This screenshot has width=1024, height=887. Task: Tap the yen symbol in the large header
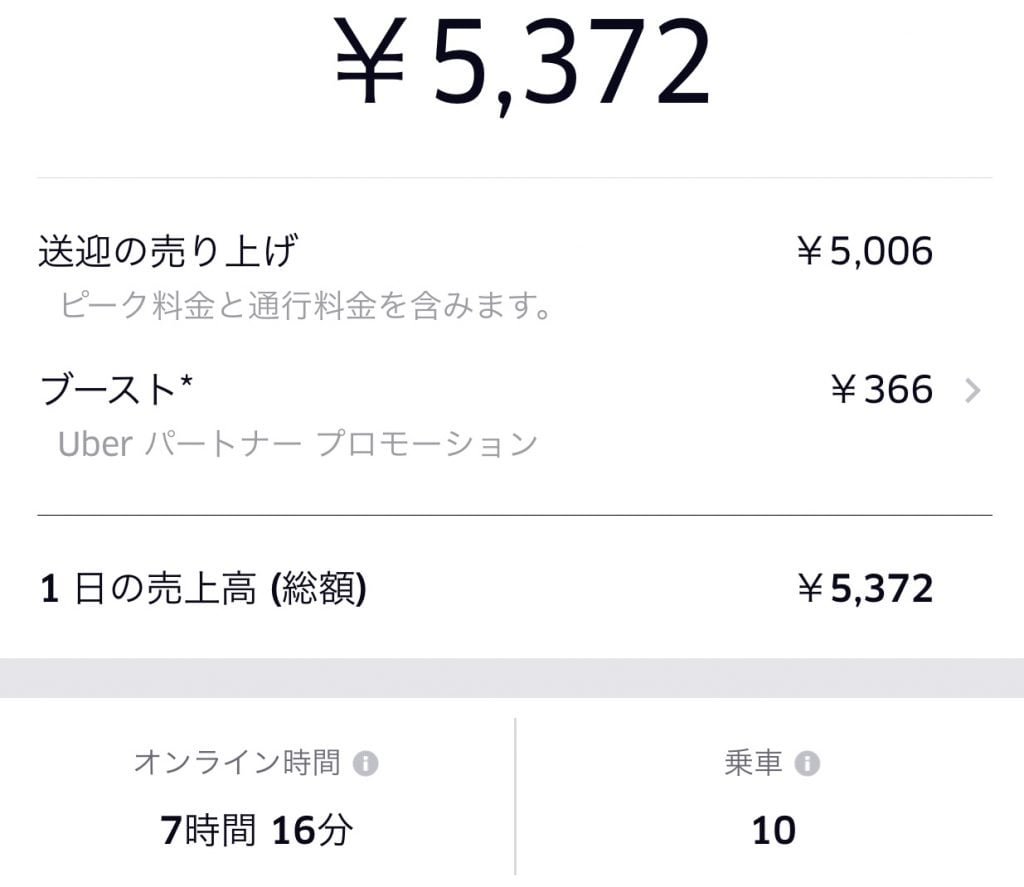(370, 62)
